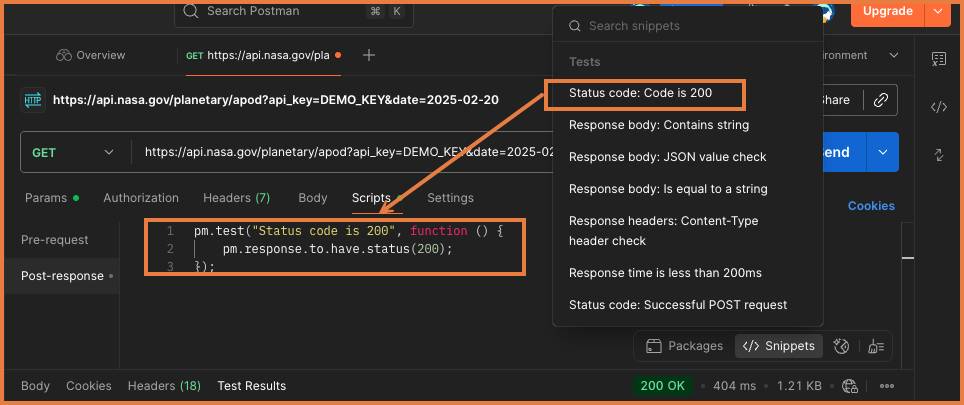
Task: Click the Share button
Action: pos(835,100)
